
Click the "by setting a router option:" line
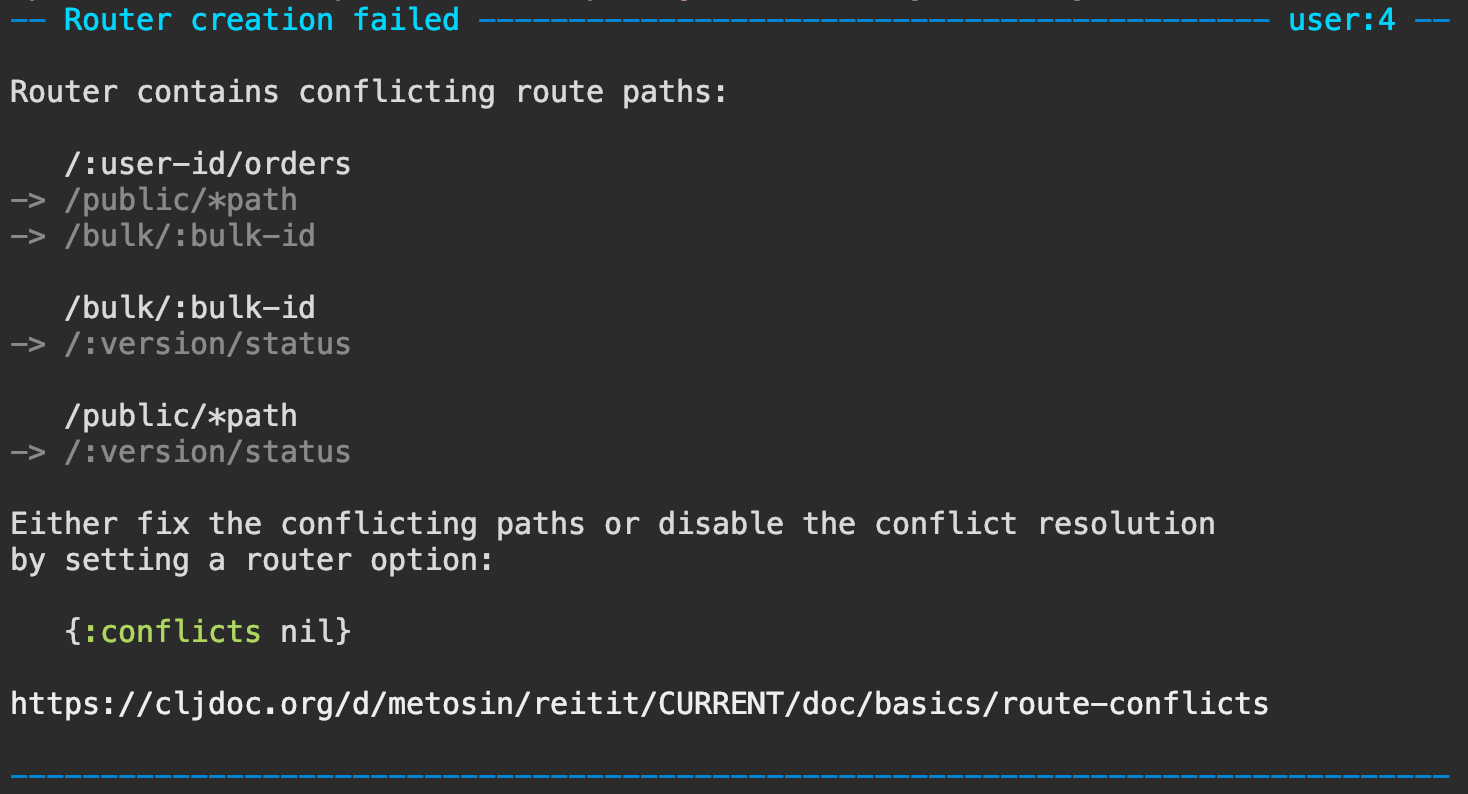click(252, 560)
